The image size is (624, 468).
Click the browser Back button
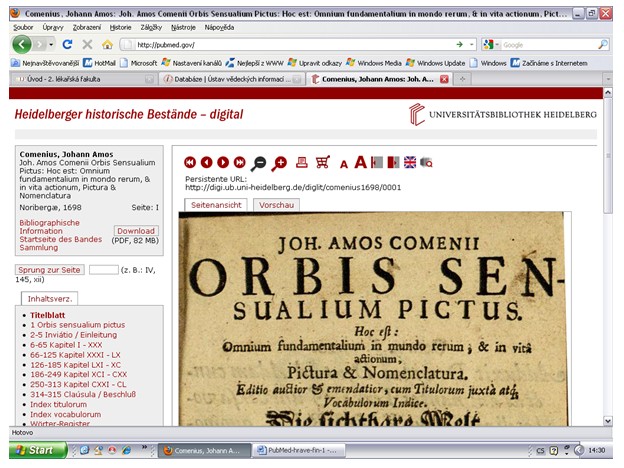[21, 44]
